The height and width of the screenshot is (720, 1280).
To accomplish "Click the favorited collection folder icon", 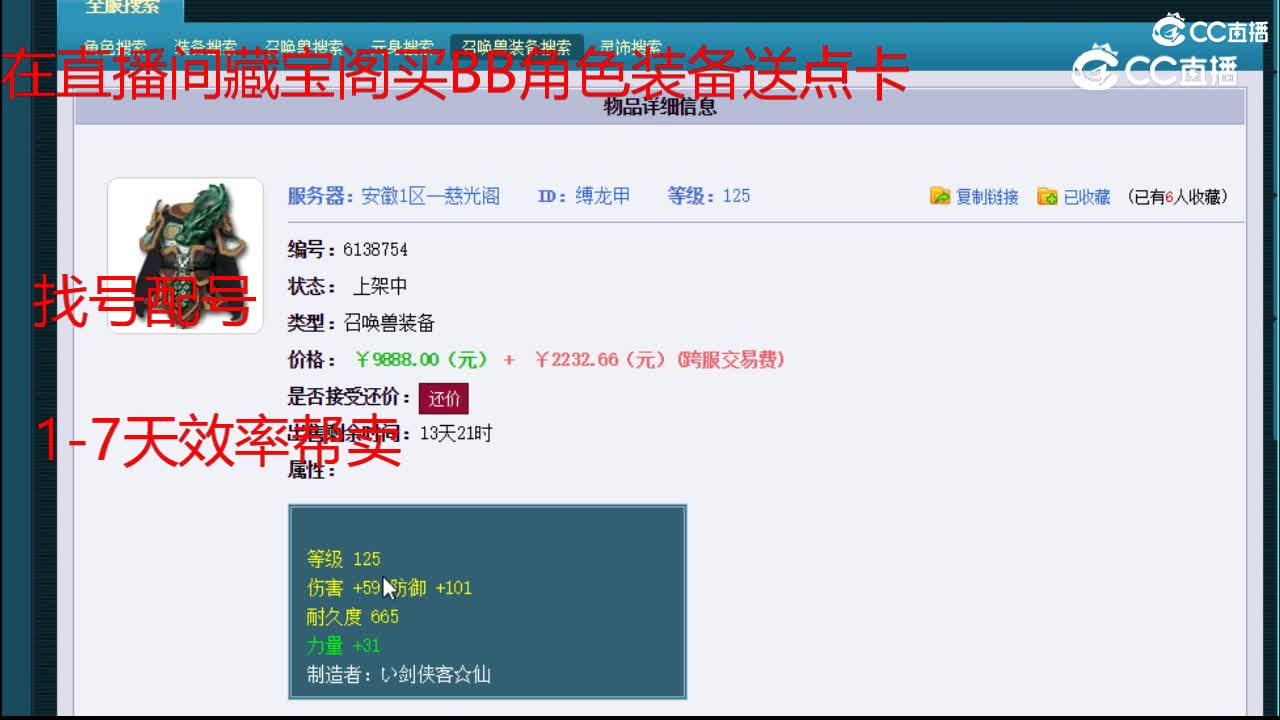I will tap(1046, 196).
